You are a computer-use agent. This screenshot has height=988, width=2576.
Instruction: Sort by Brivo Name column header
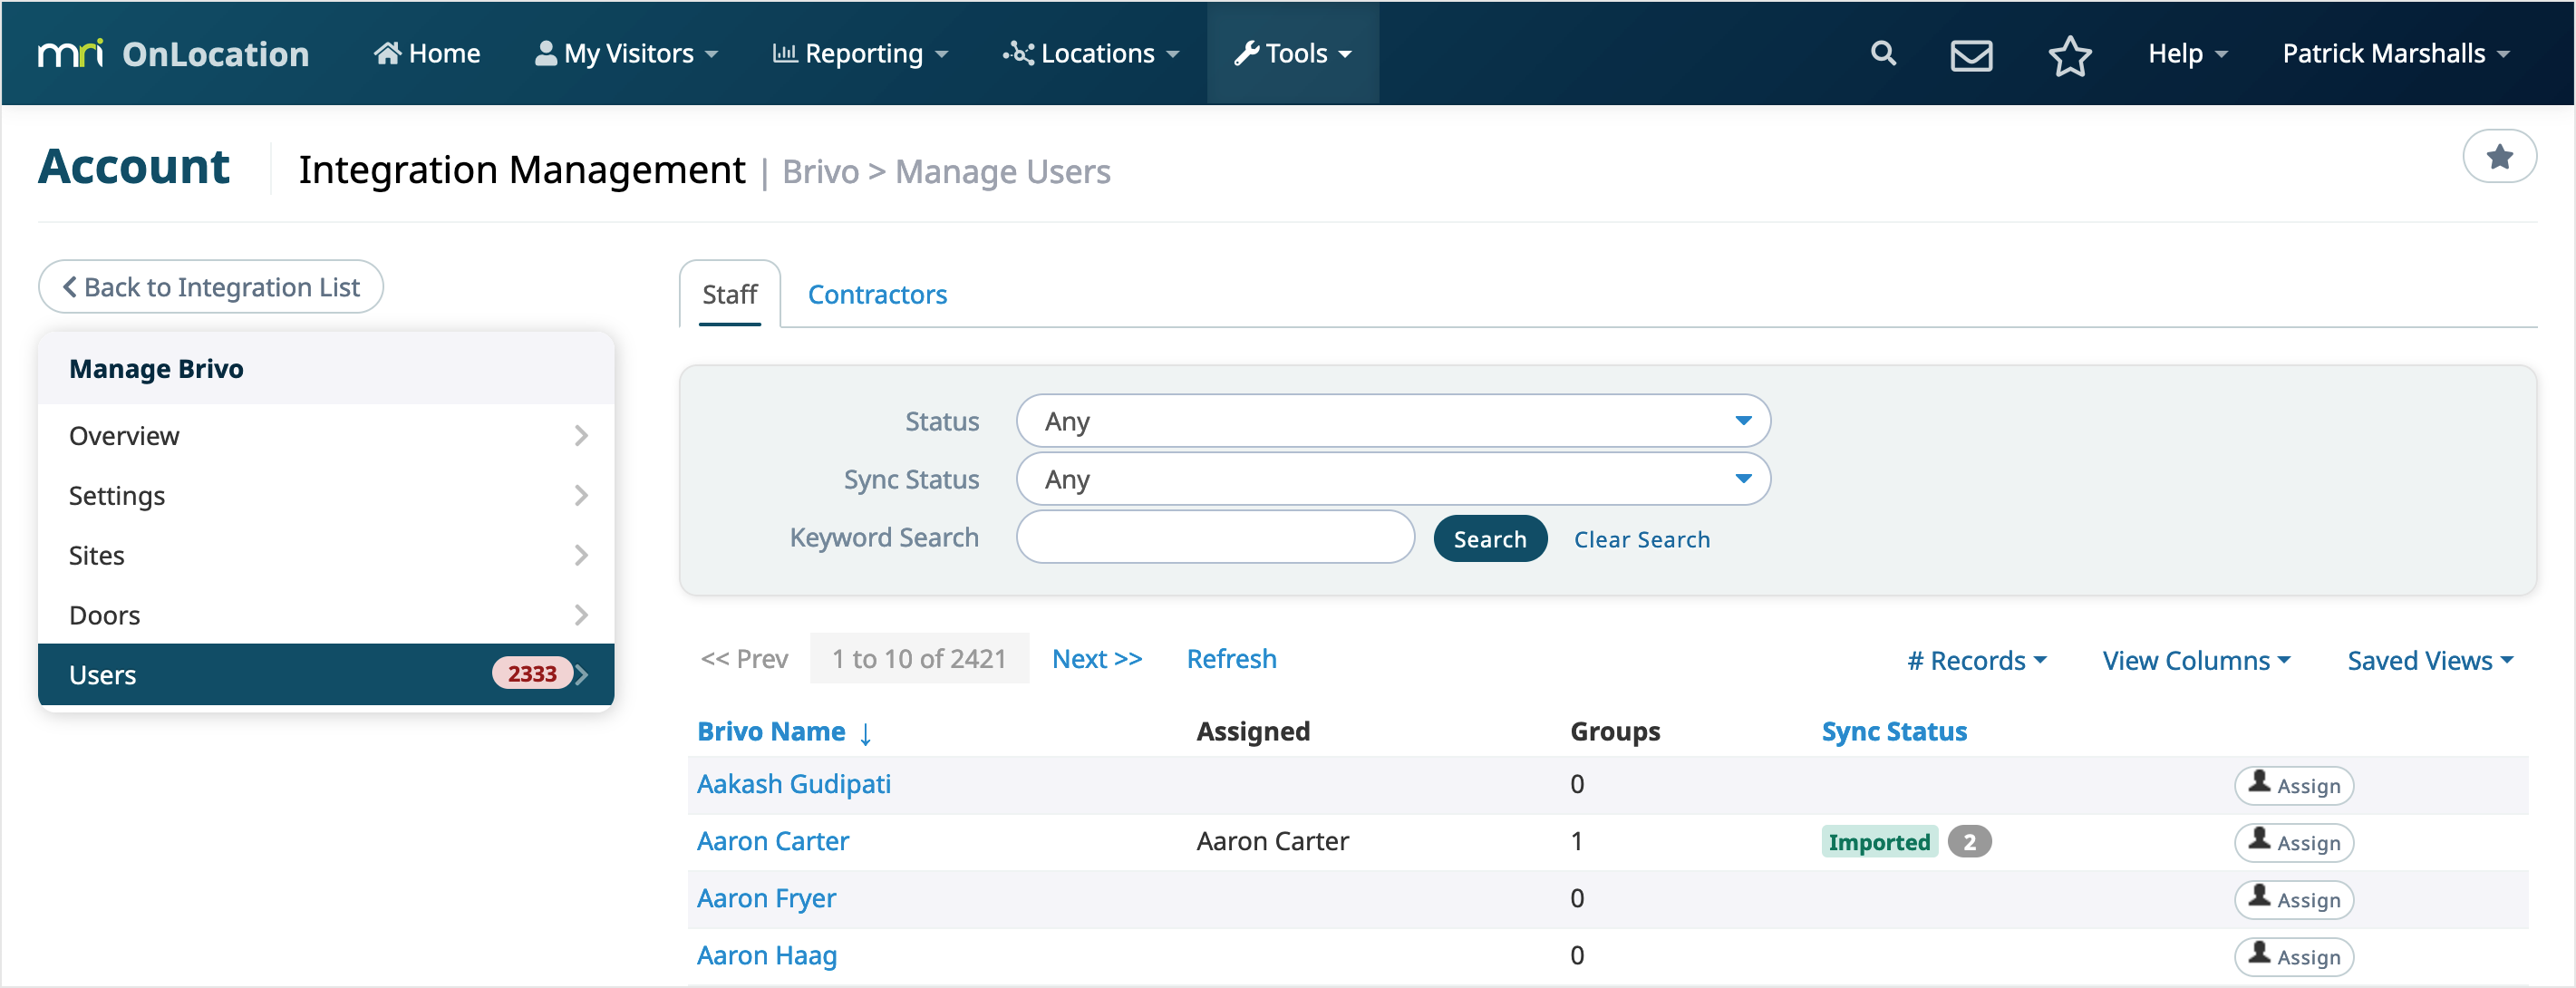[x=771, y=731]
